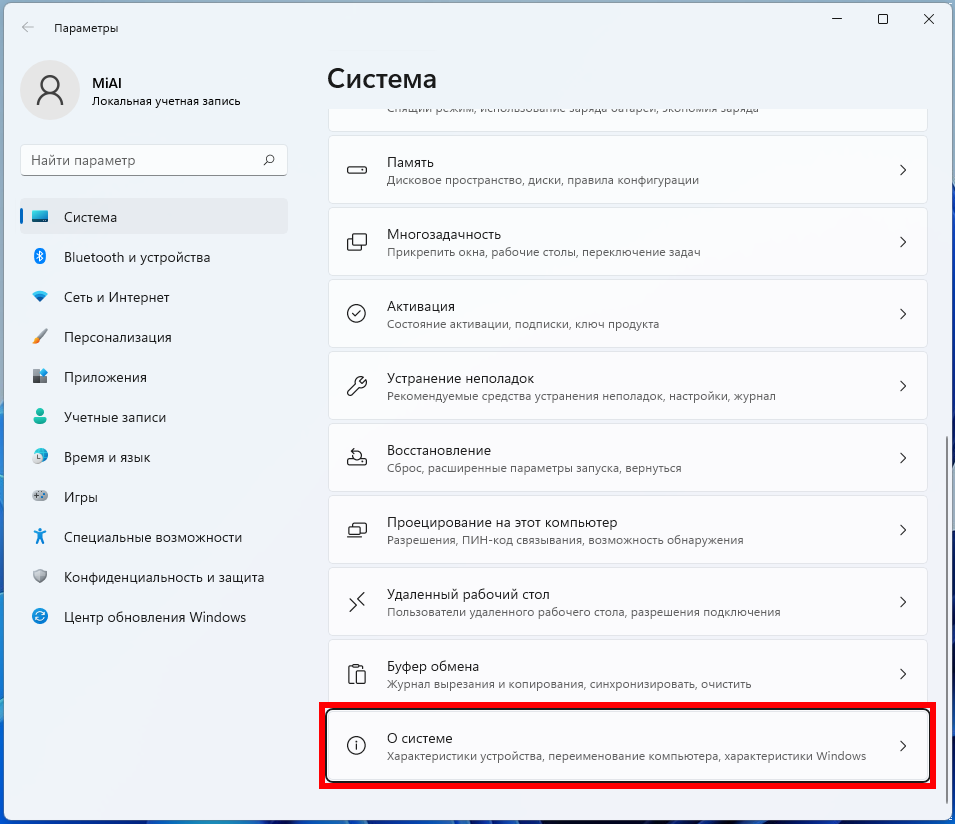
Task: Click the Bluetooth icon in the sidebar
Action: (40, 257)
